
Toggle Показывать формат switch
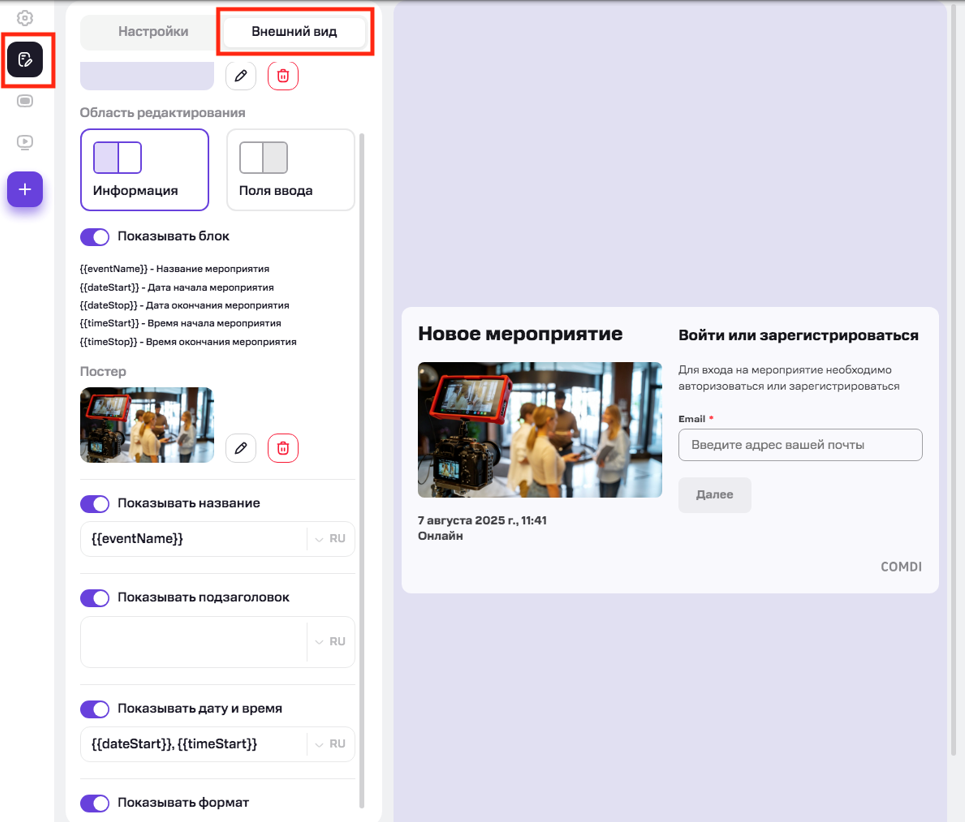click(95, 803)
